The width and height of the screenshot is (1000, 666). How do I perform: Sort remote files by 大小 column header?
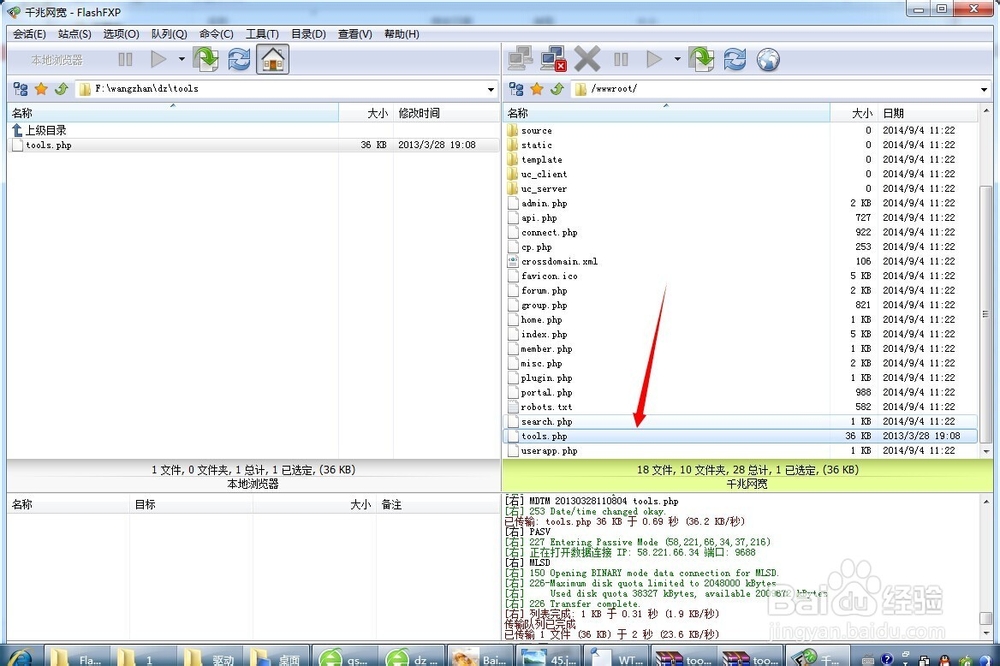pos(854,113)
